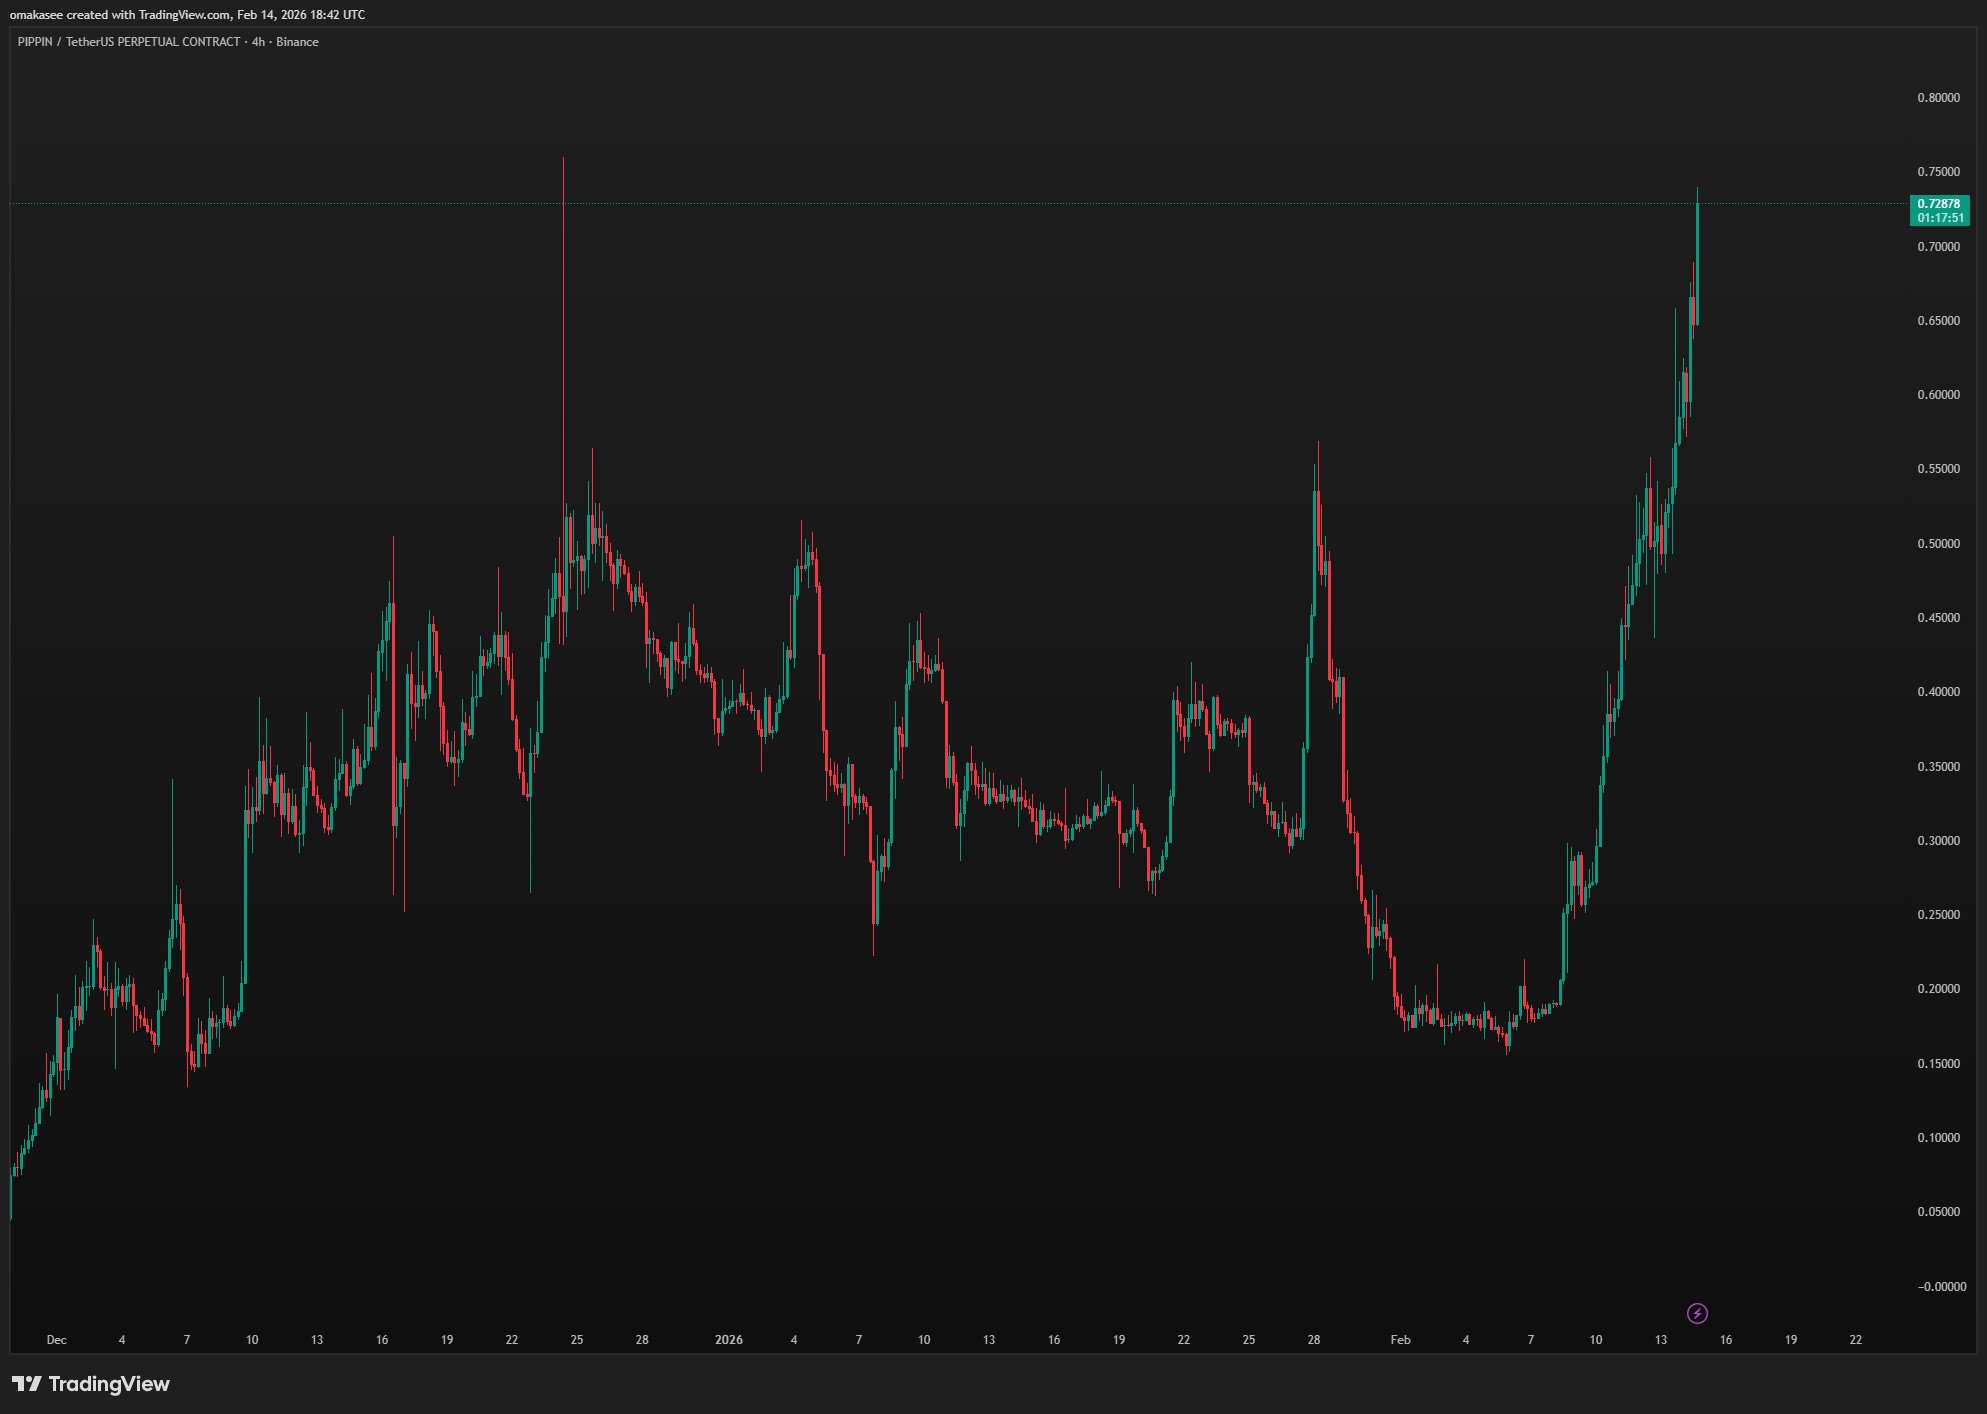Click the 0.80000 price axis label
Viewport: 1987px width, 1414px height.
coord(1937,98)
